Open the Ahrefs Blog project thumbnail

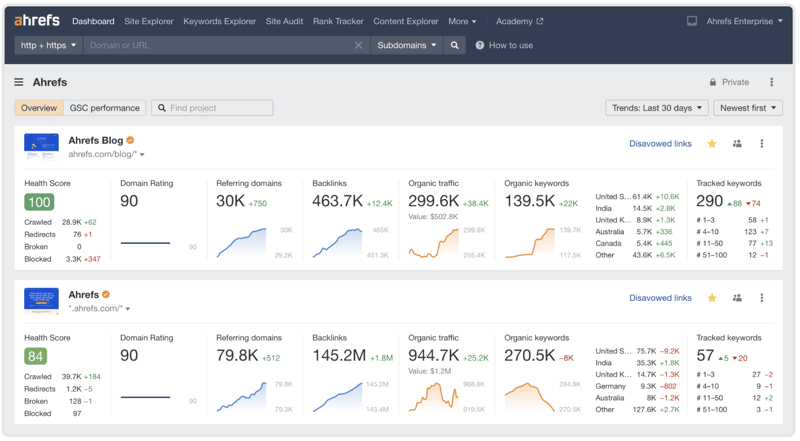click(41, 146)
